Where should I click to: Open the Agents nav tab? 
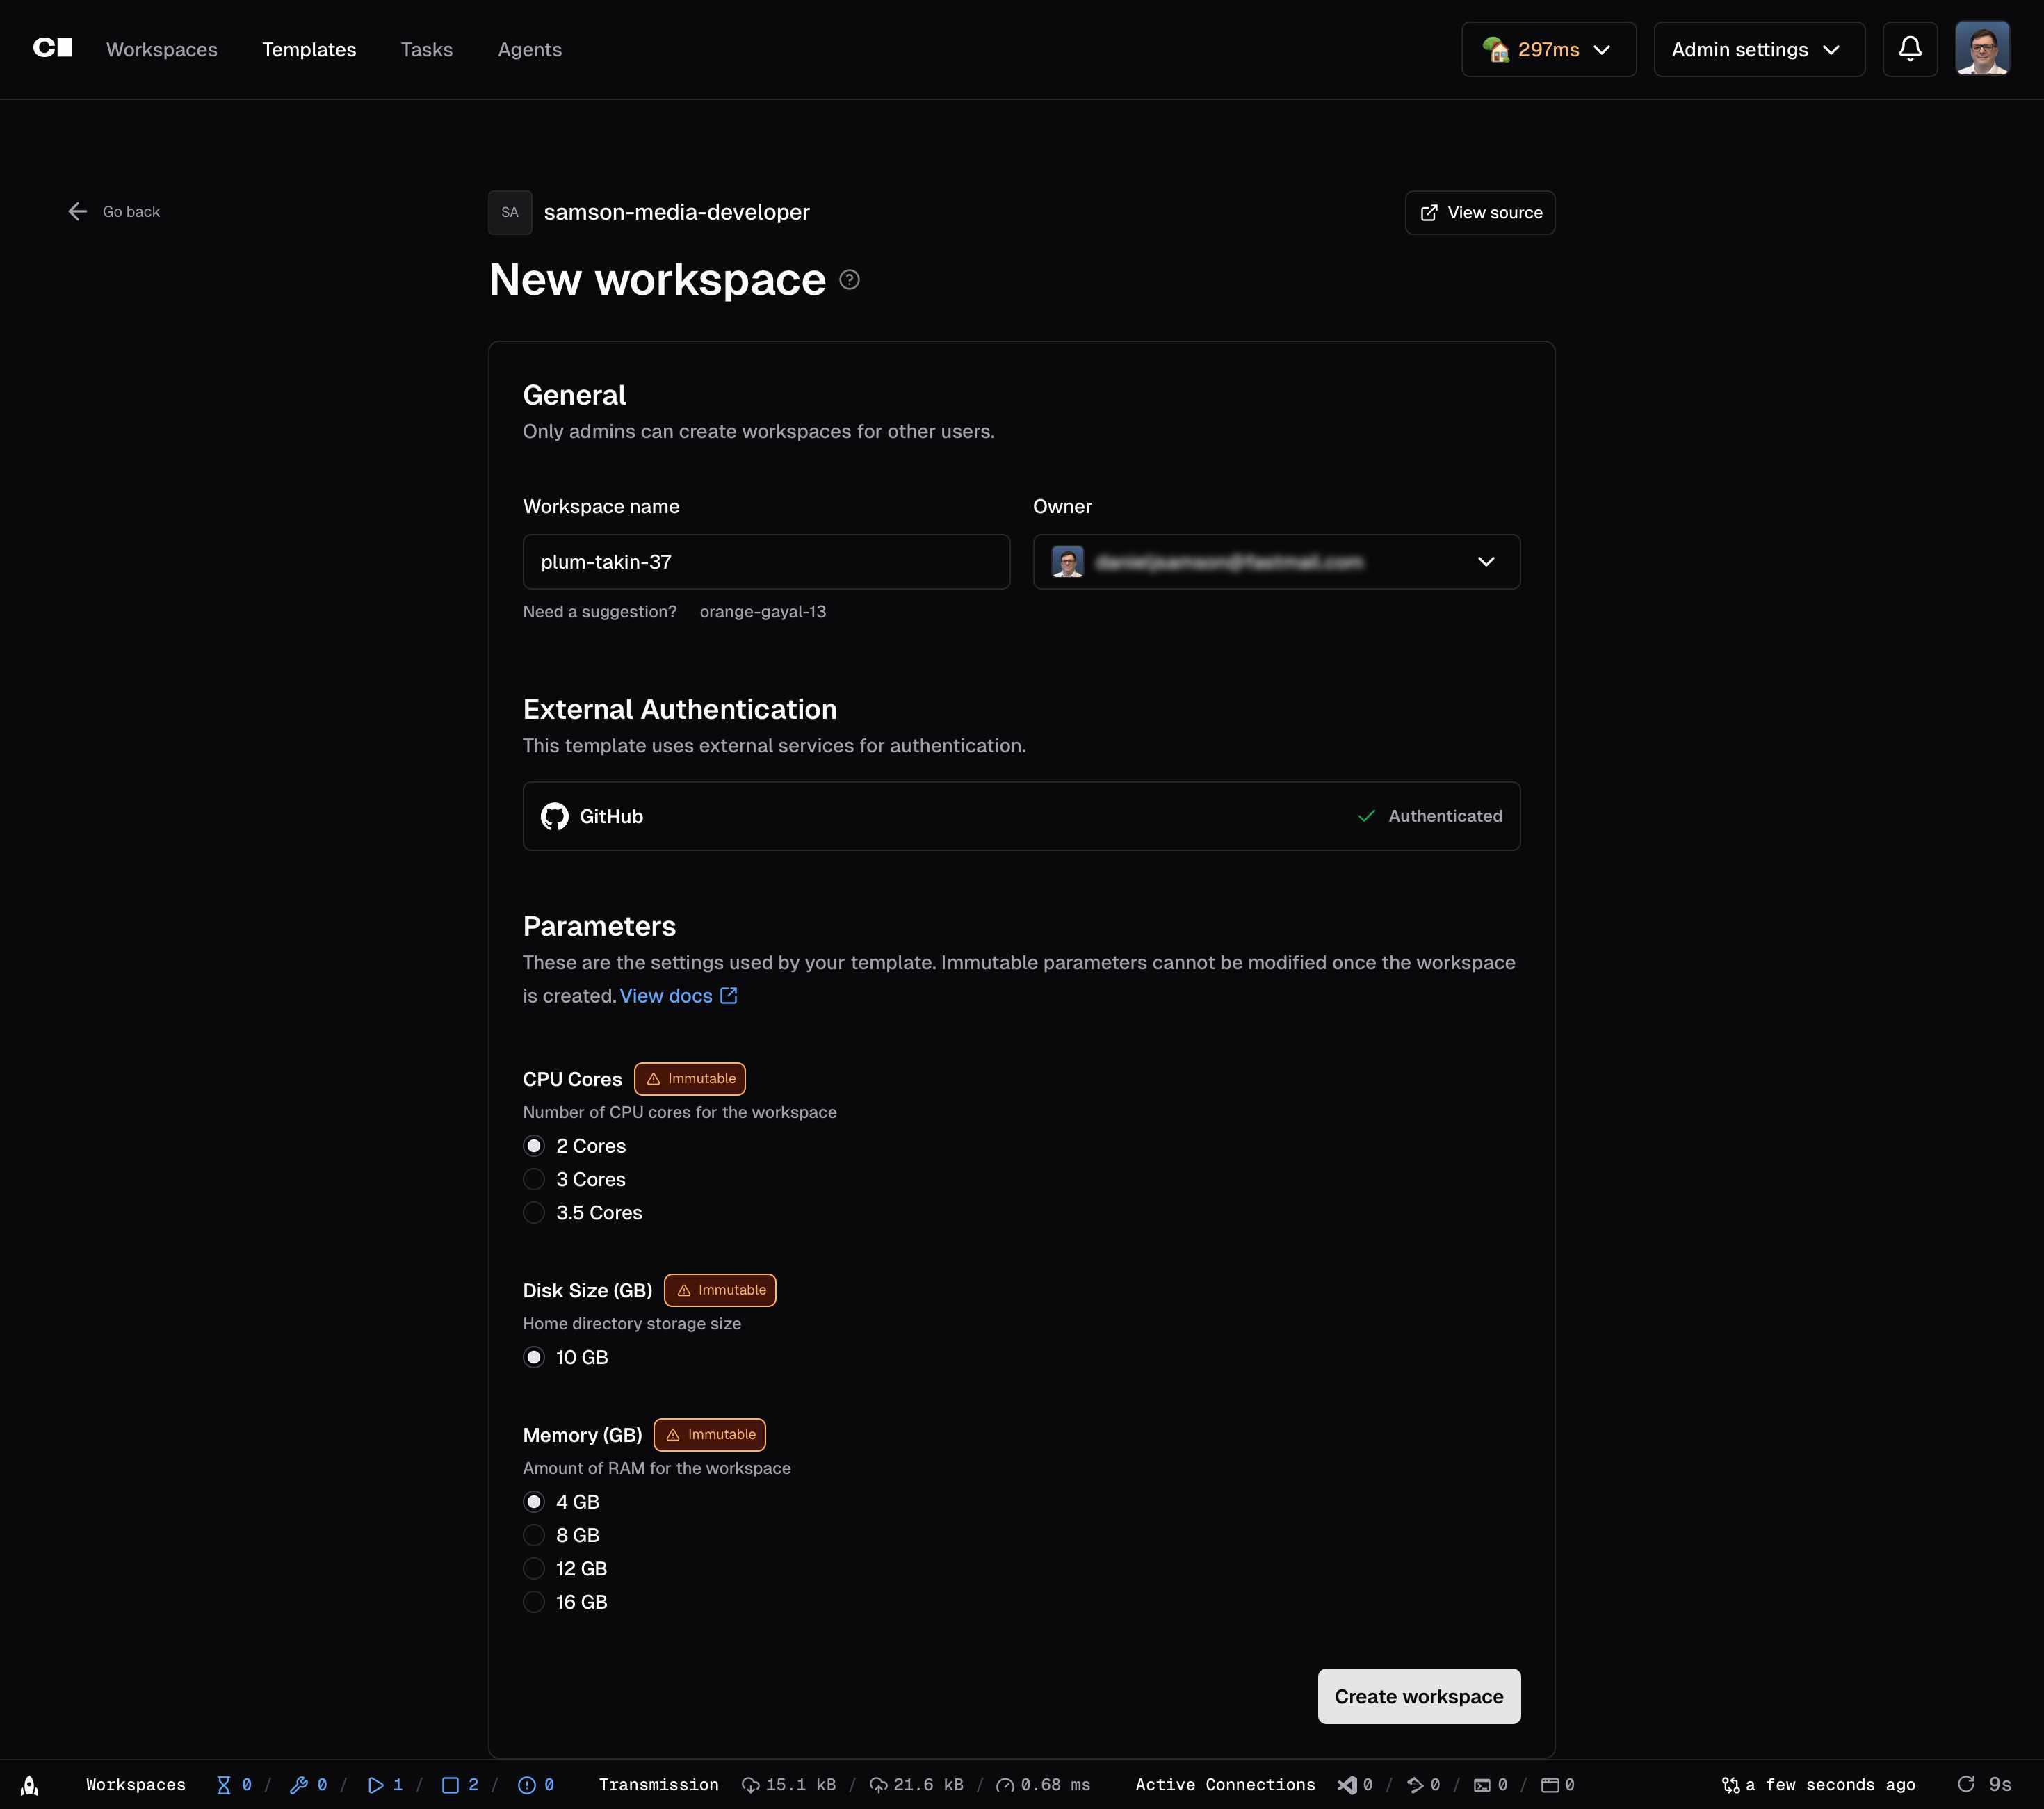pyautogui.click(x=529, y=49)
